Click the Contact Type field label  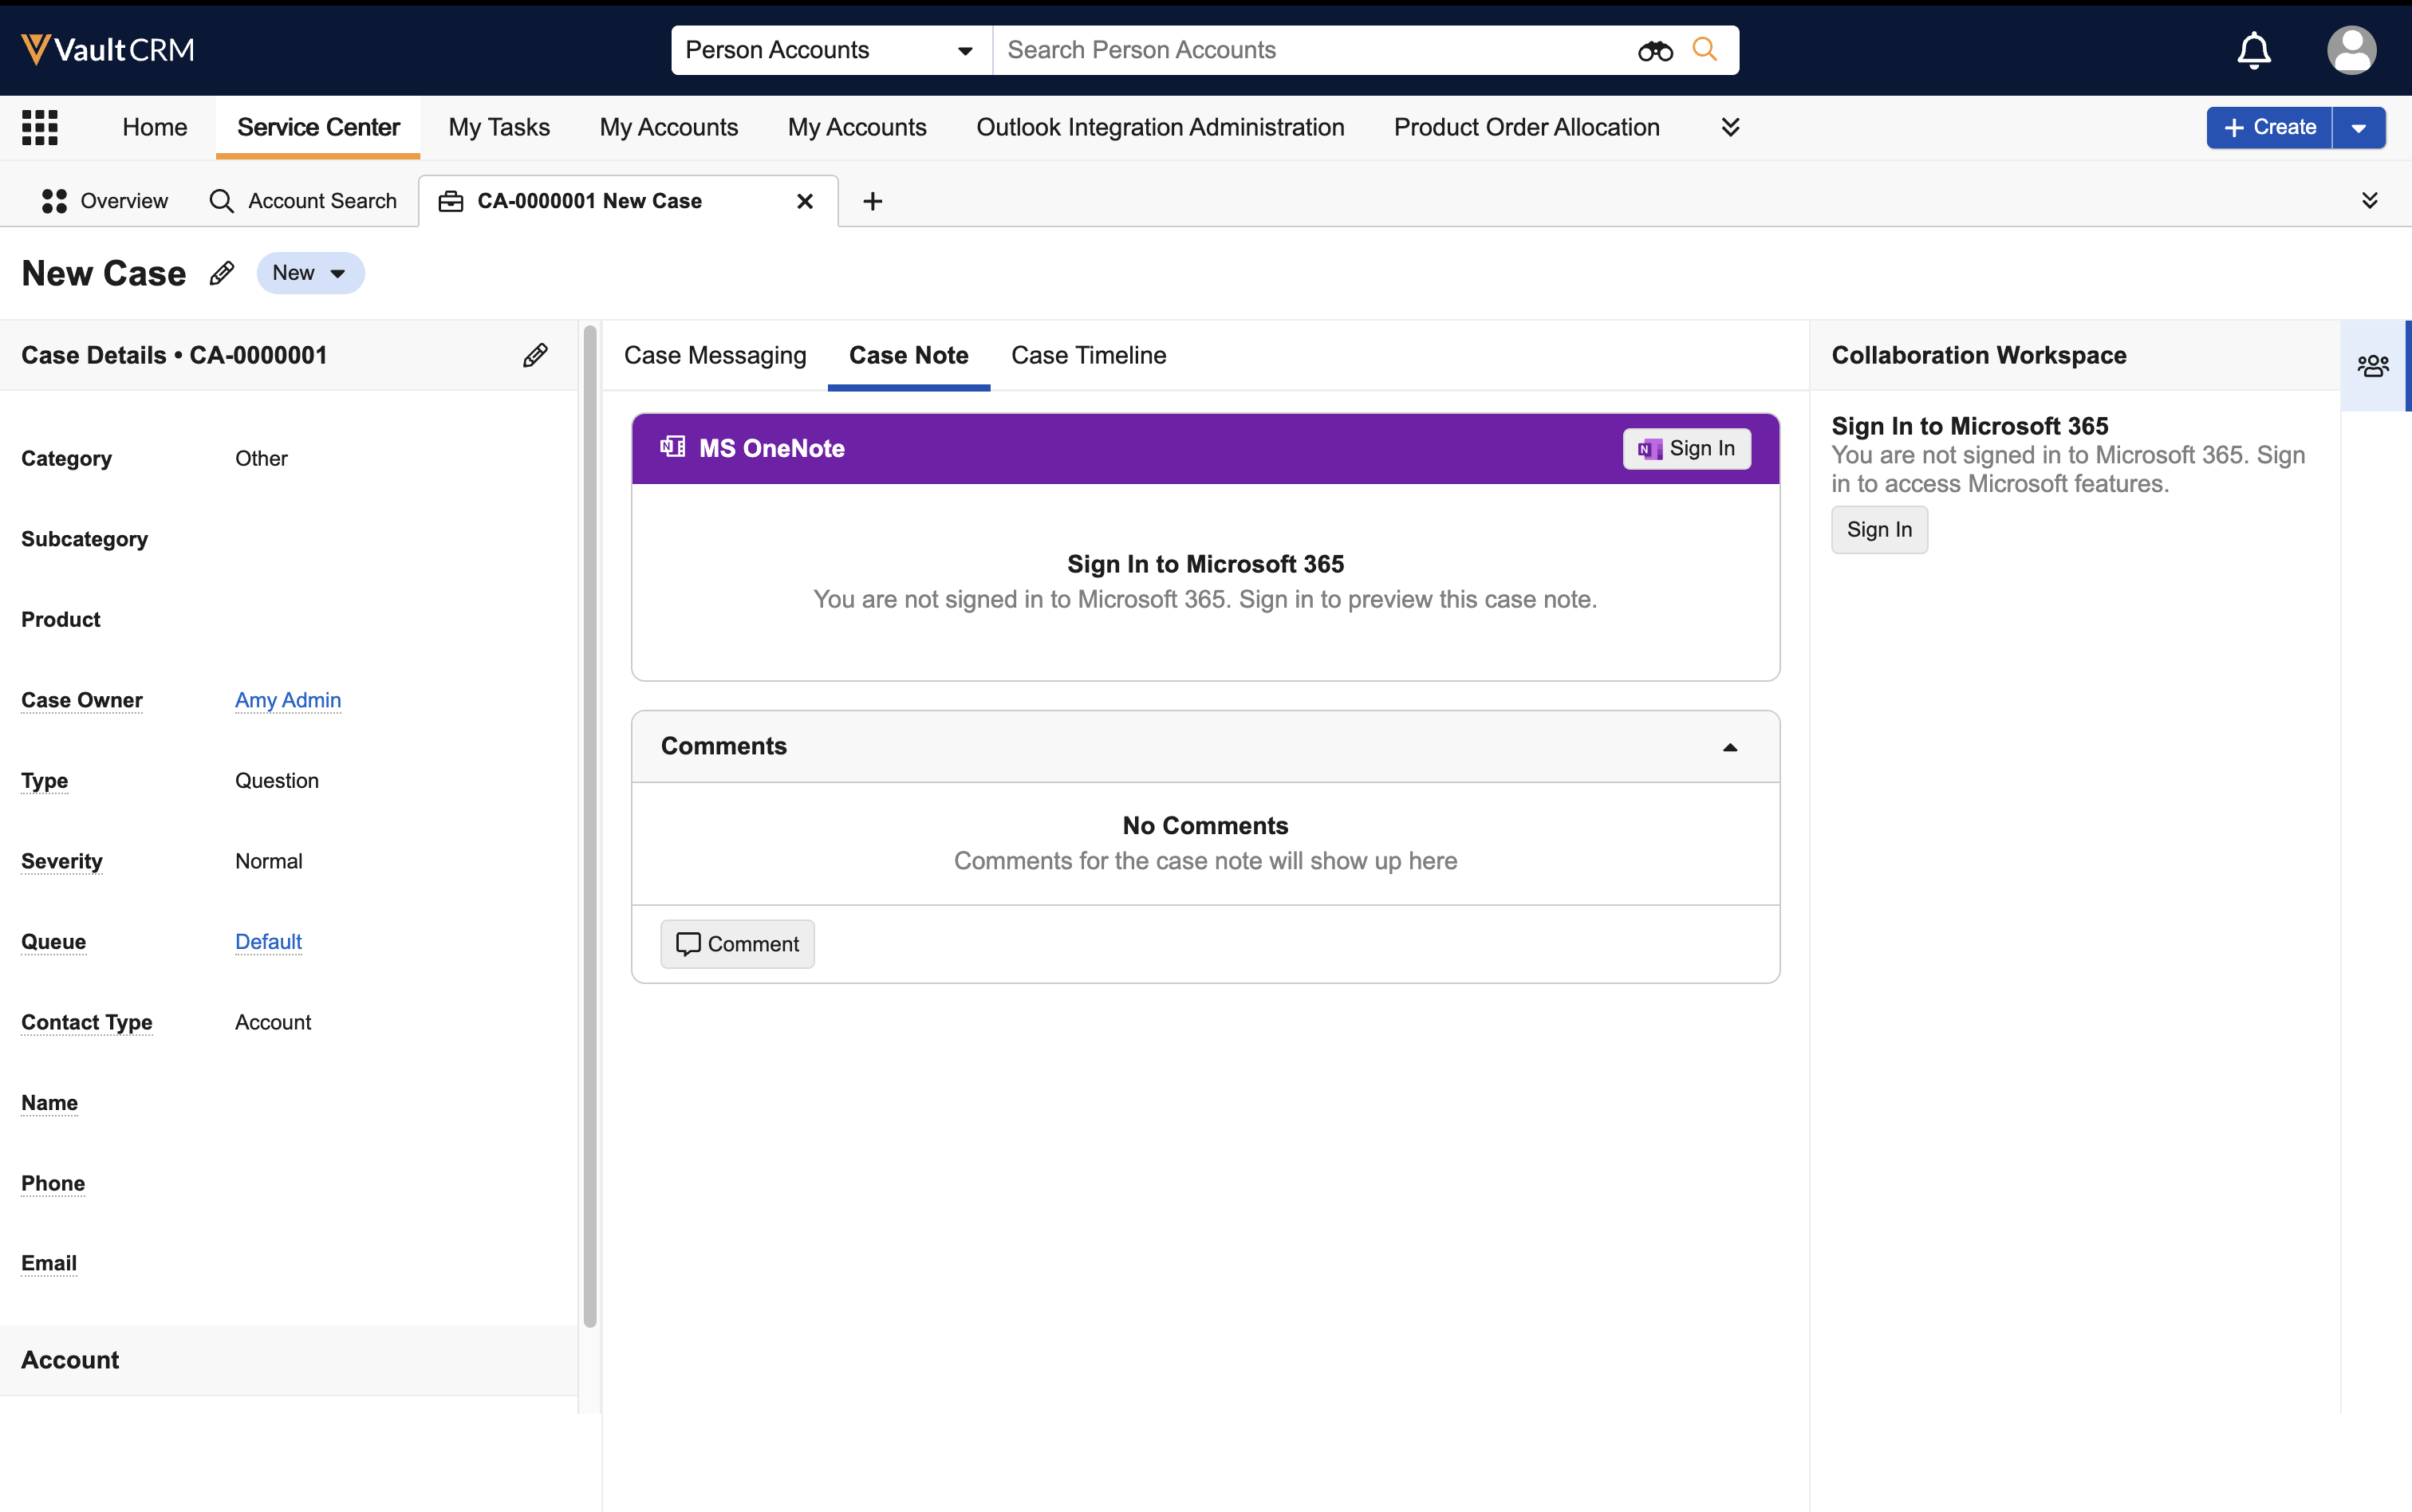(x=87, y=1022)
